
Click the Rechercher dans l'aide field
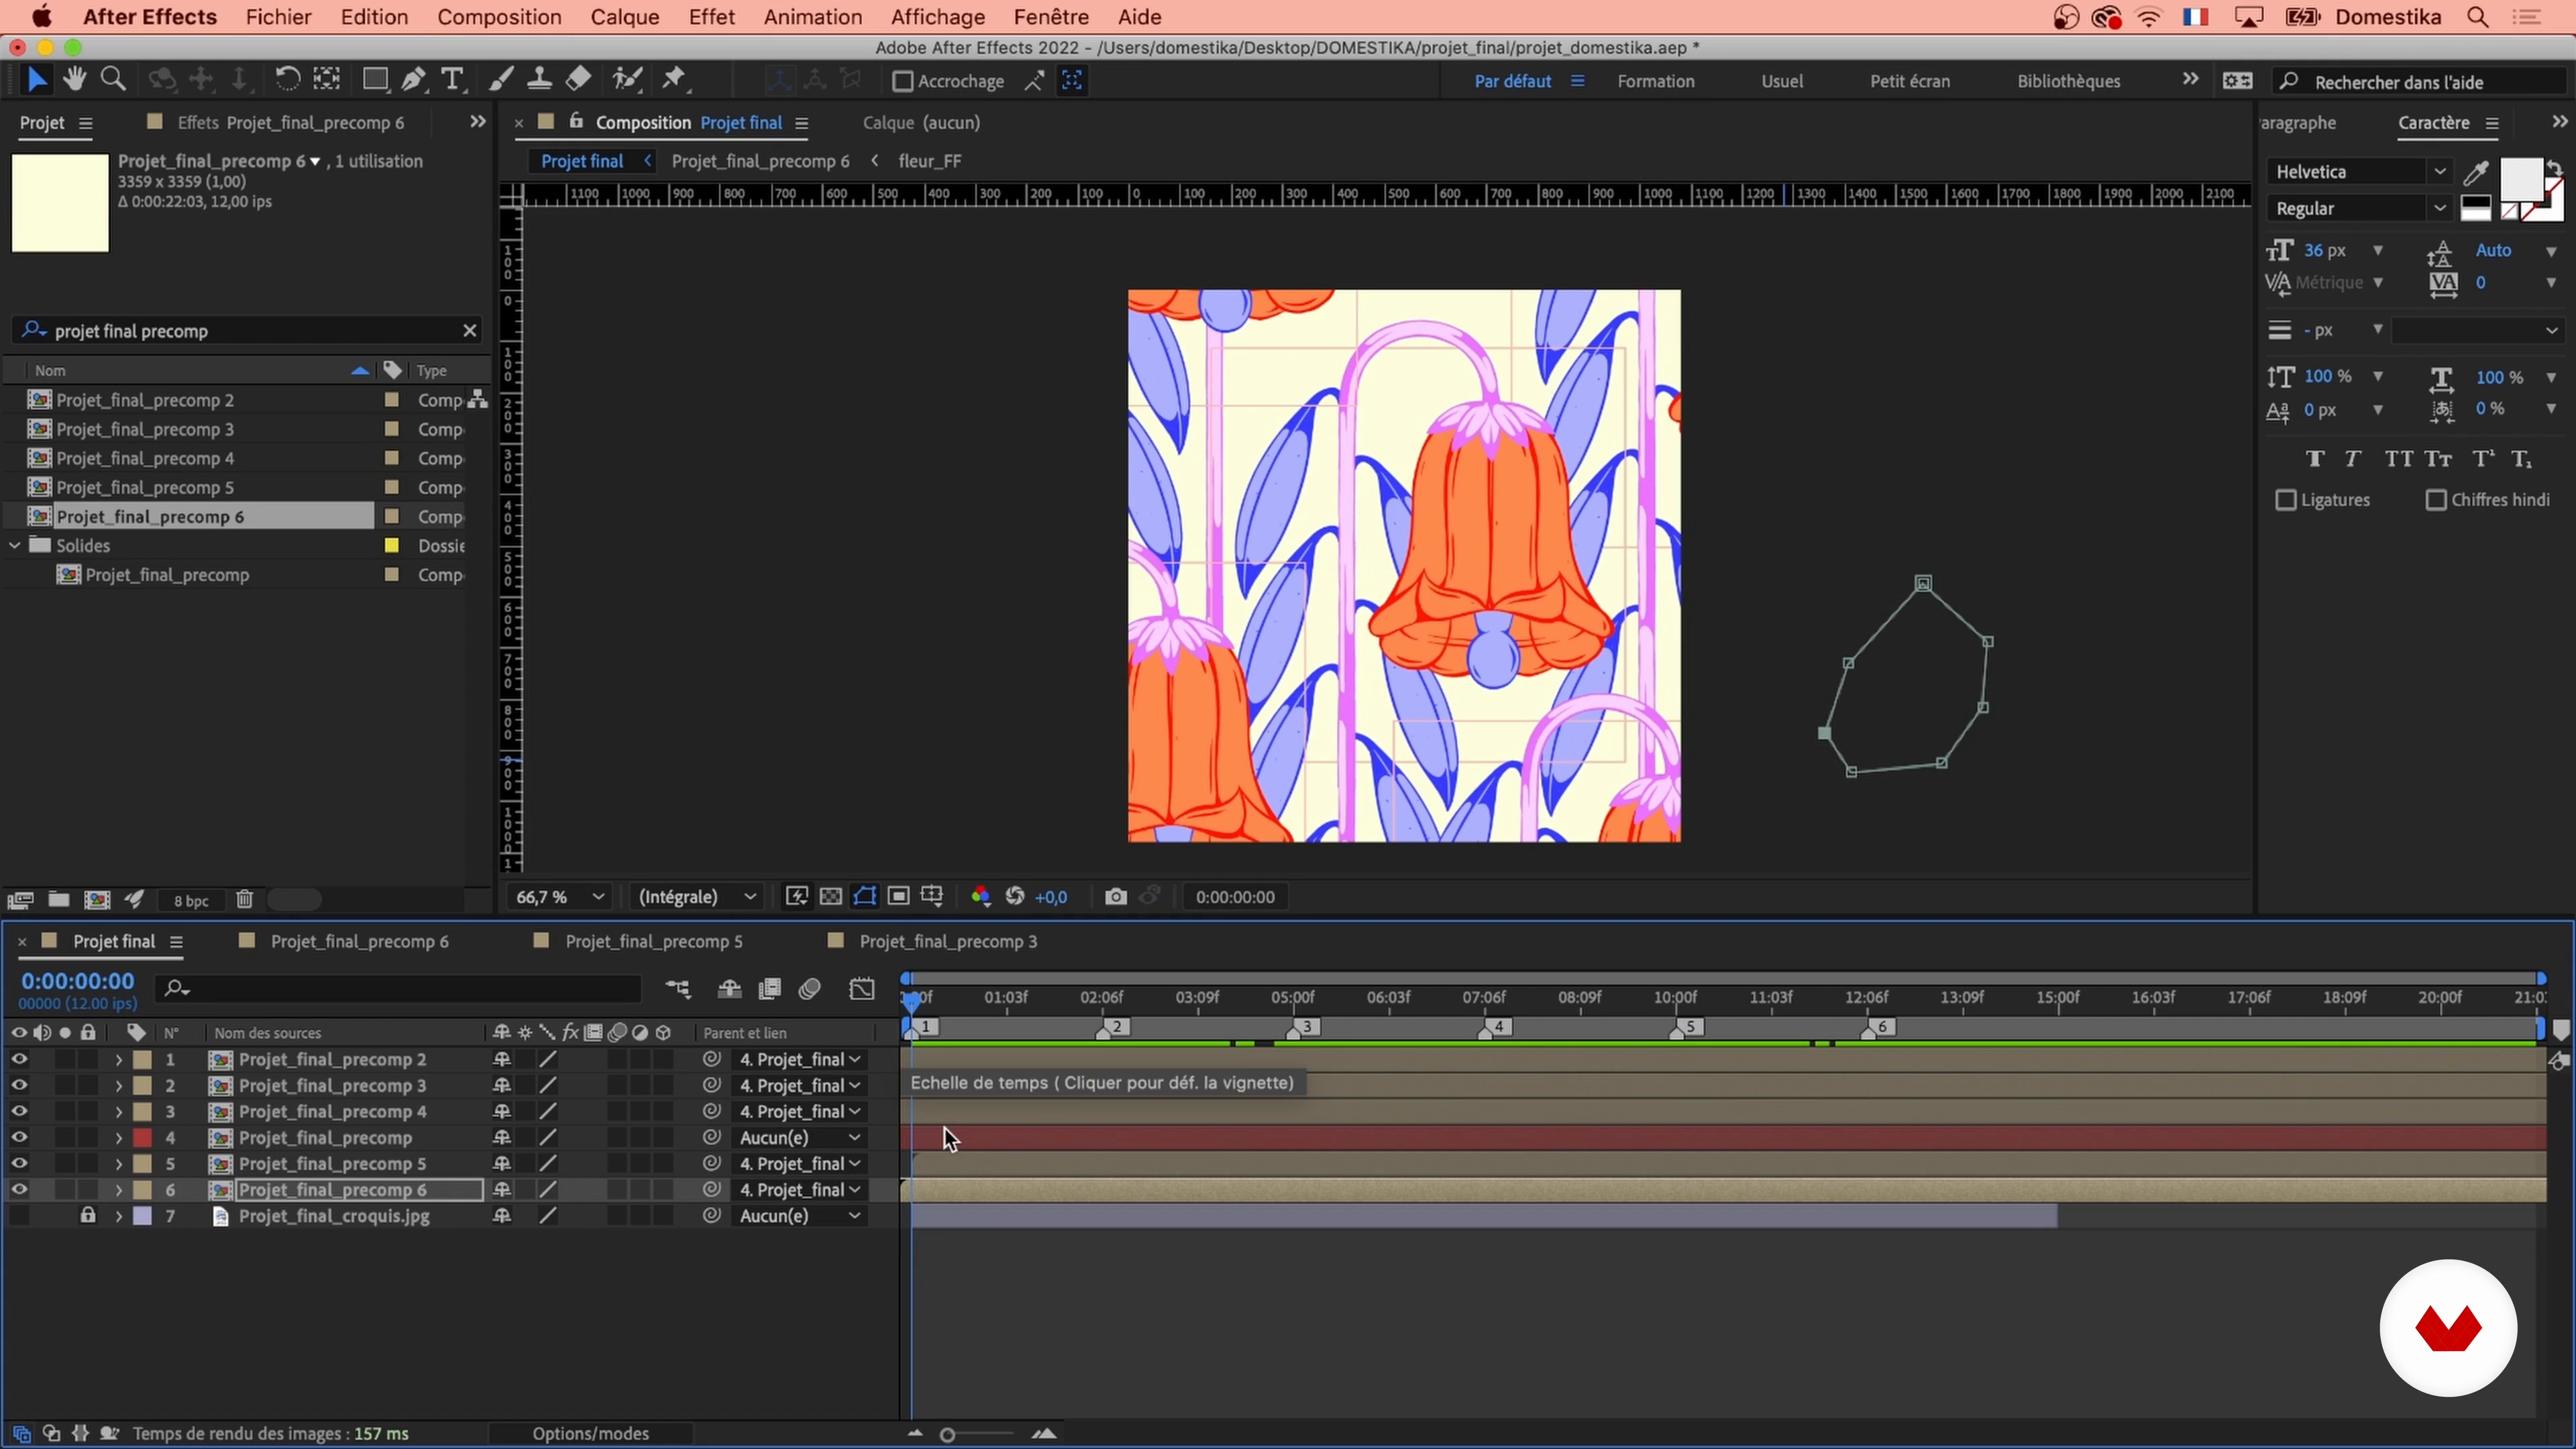[2420, 82]
